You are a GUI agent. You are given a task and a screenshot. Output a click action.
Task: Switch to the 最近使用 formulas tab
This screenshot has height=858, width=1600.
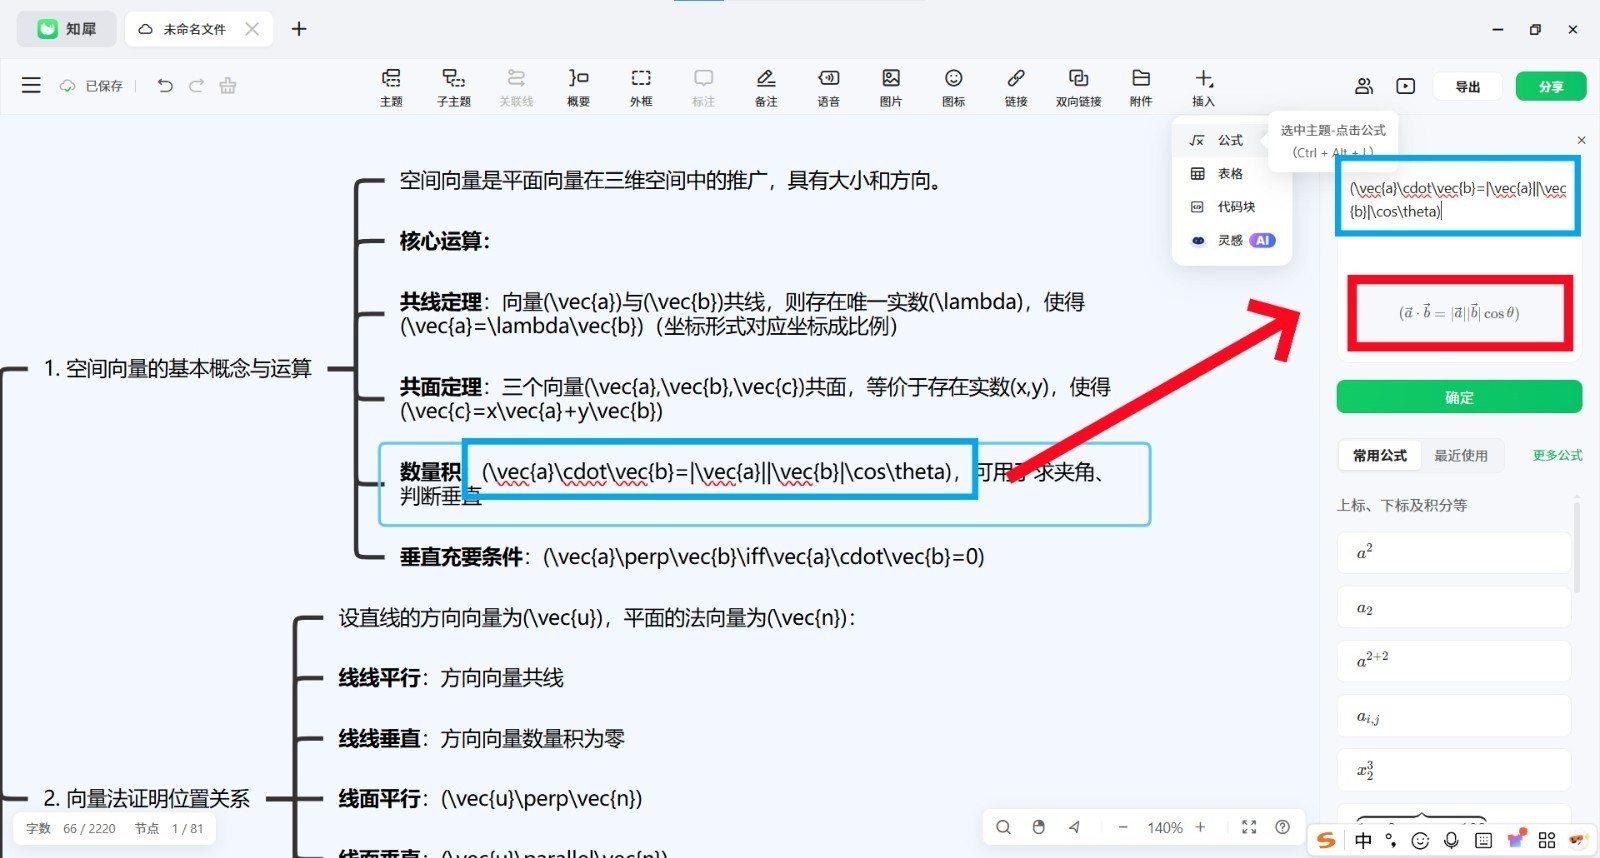(x=1461, y=456)
